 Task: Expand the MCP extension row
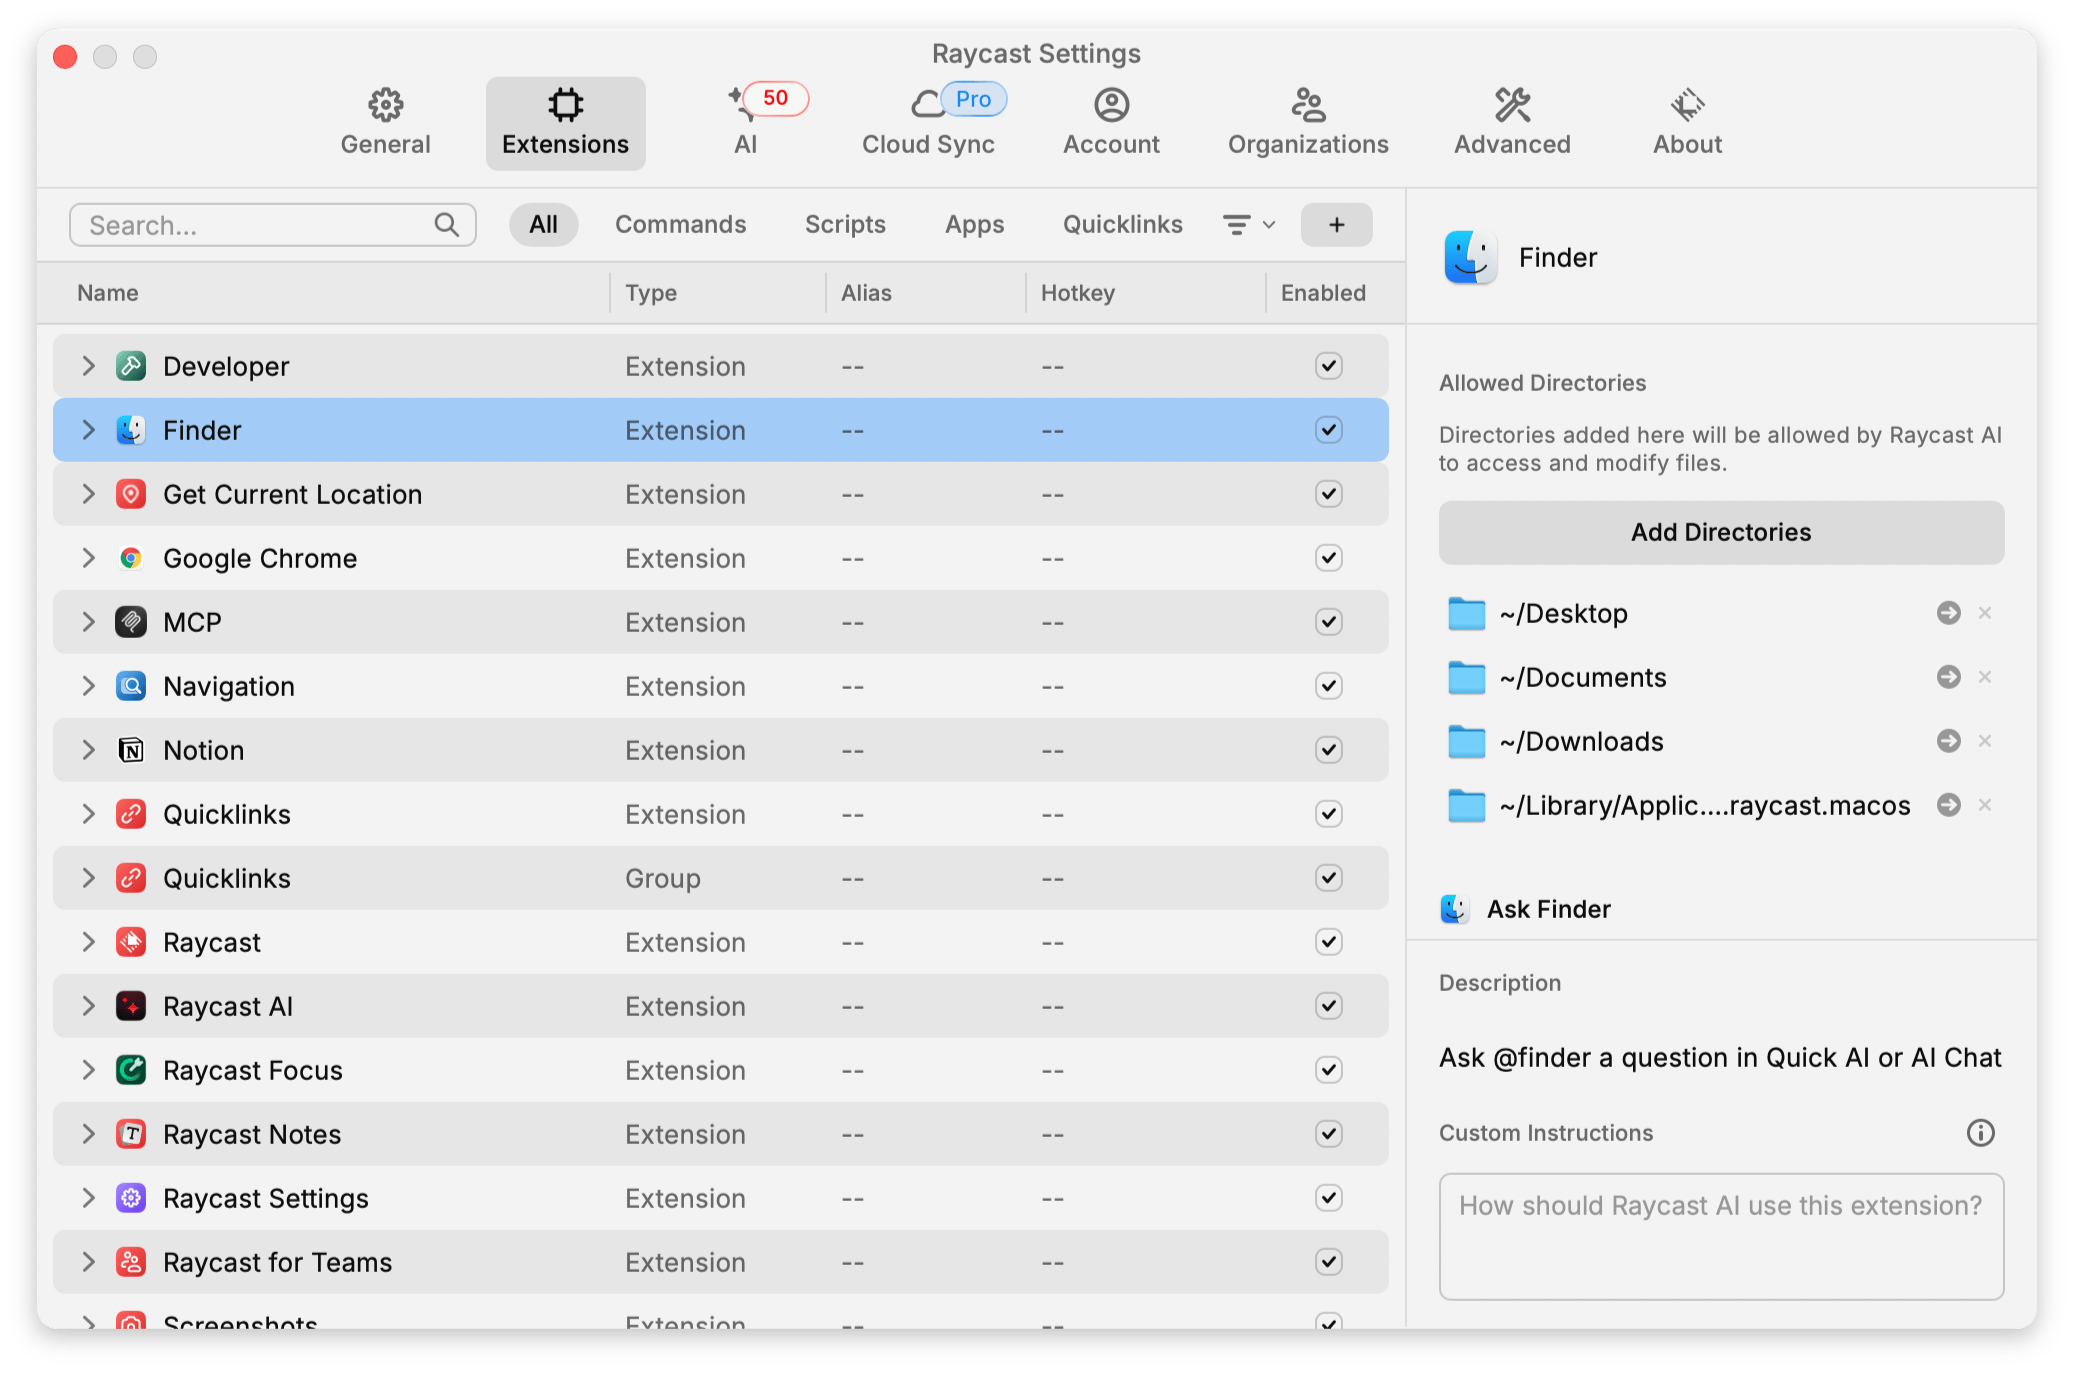pos(89,622)
